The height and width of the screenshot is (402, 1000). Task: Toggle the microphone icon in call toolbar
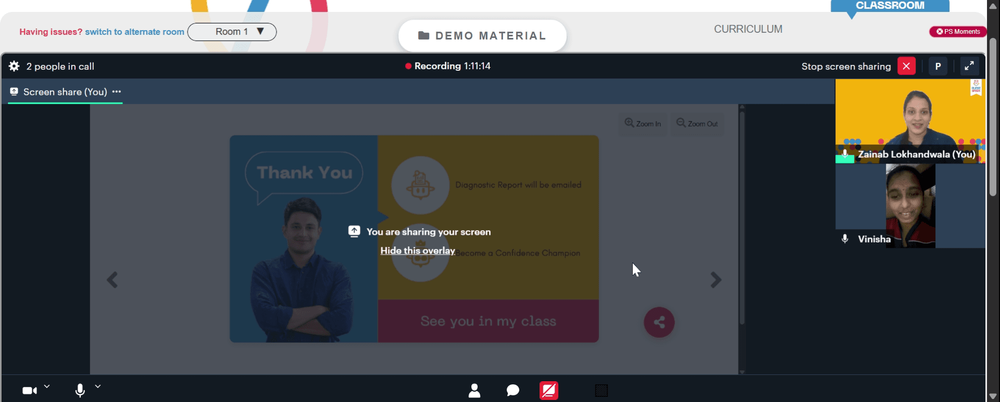[x=80, y=391]
